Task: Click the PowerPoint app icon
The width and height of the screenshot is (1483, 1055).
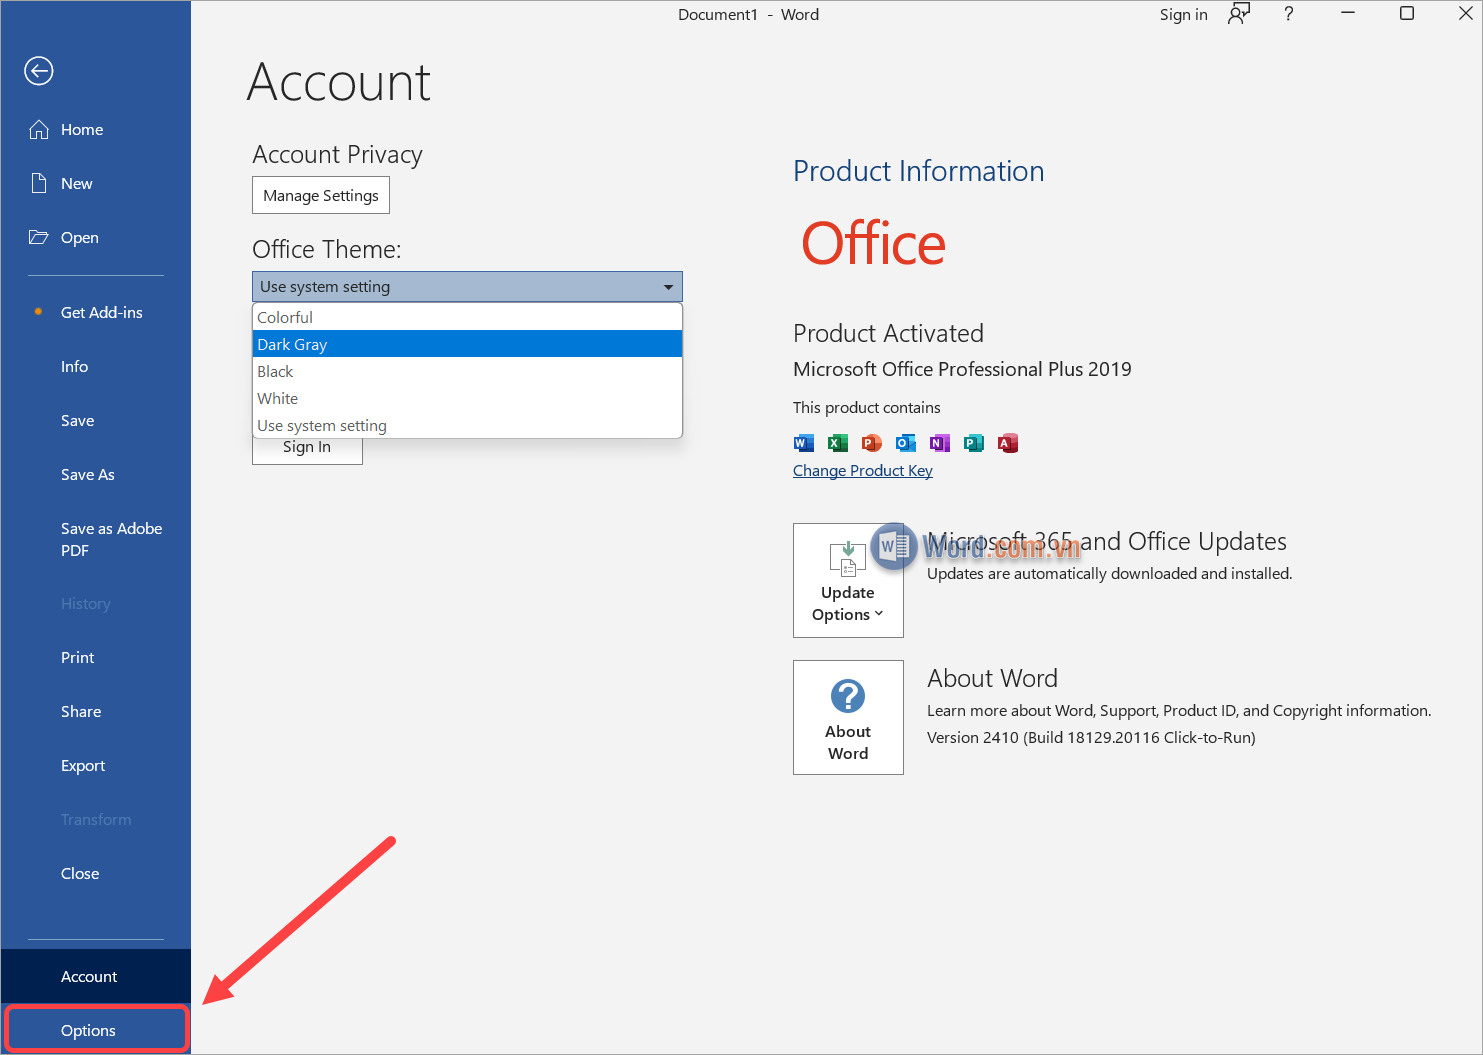Action: [x=872, y=443]
